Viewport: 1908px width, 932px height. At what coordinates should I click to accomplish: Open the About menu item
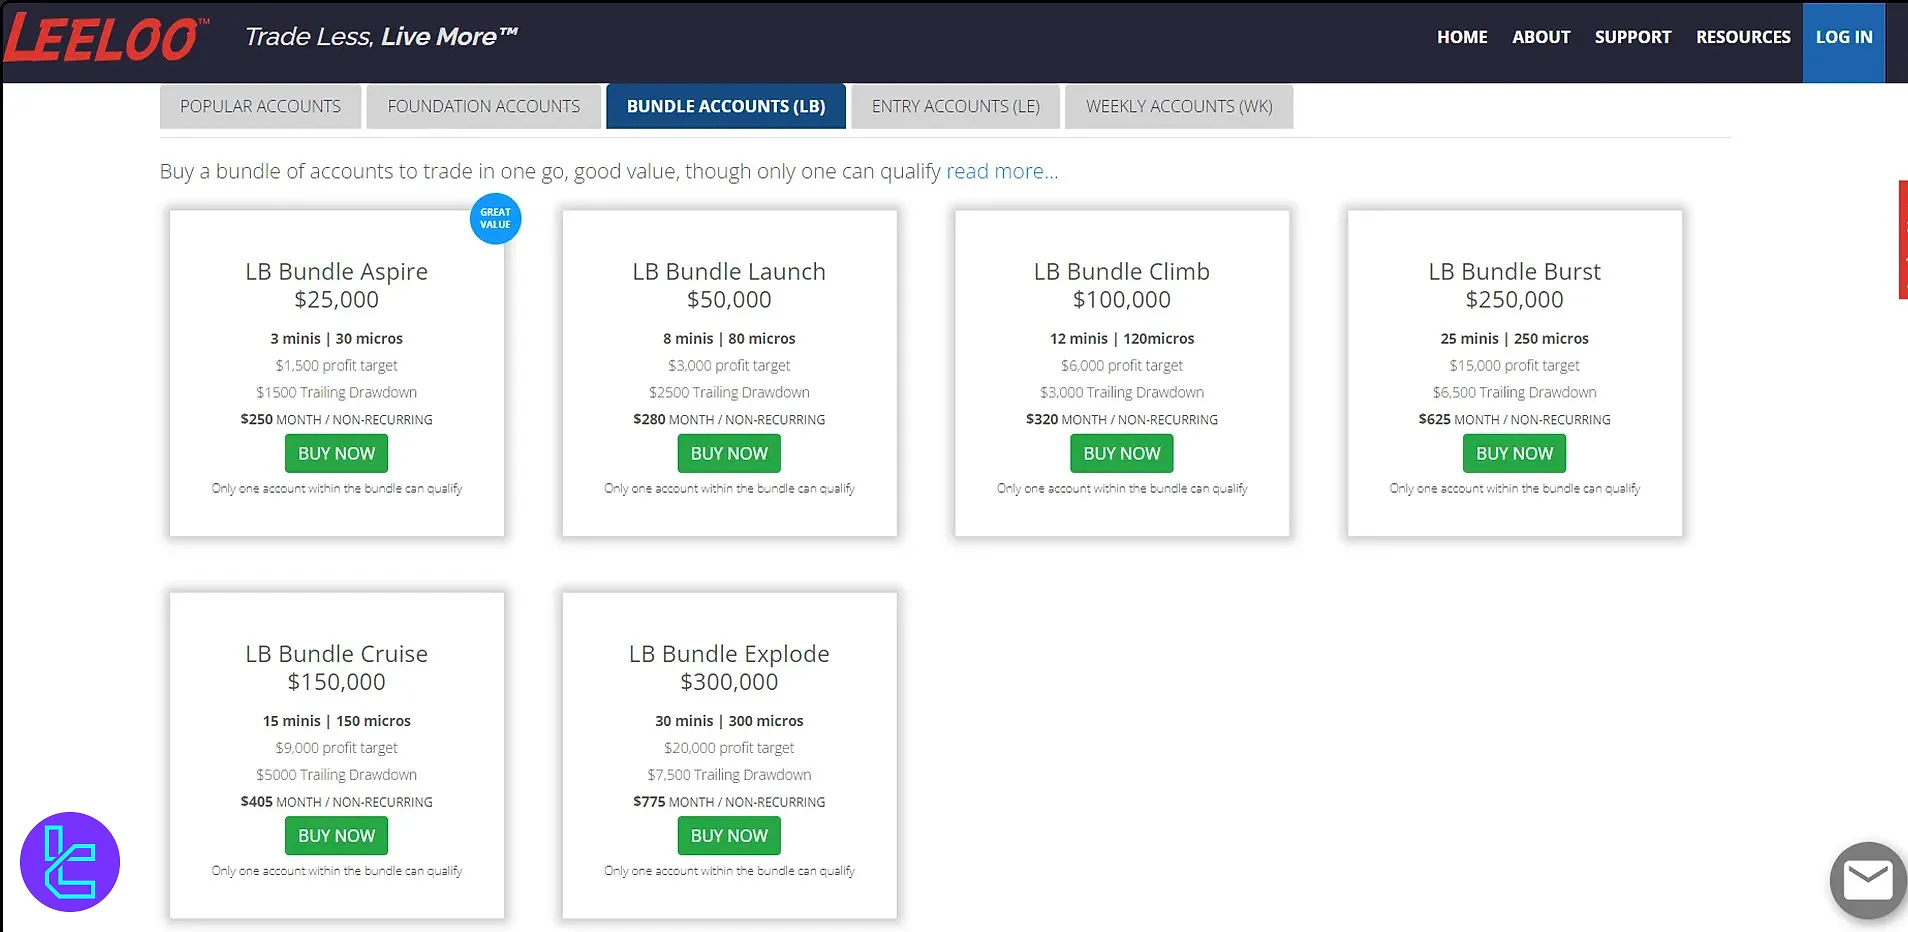click(1541, 37)
